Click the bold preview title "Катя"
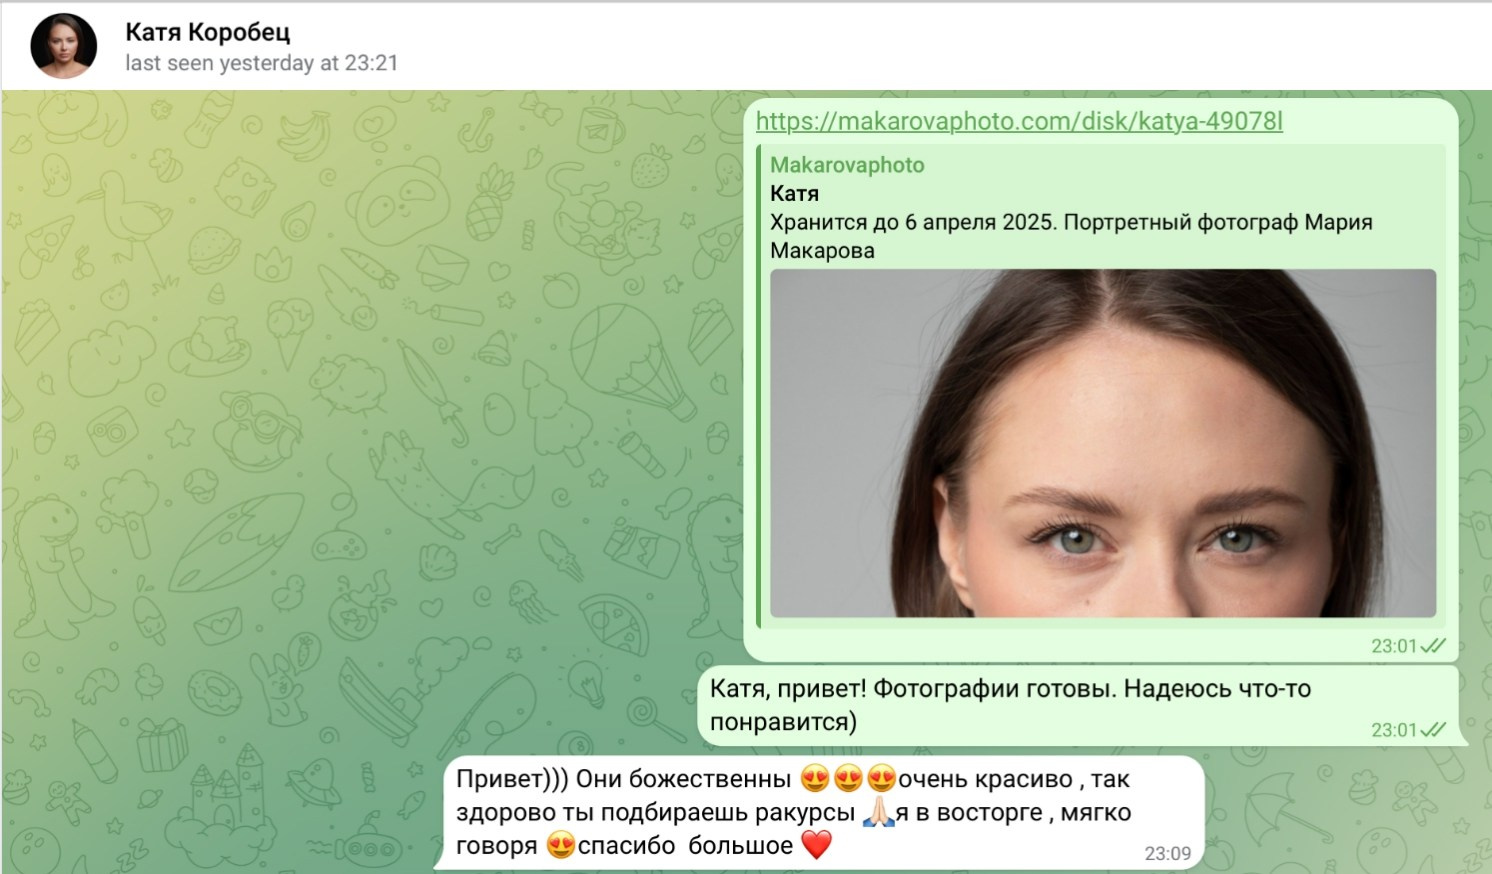Viewport: 1492px width, 874px height. click(794, 193)
